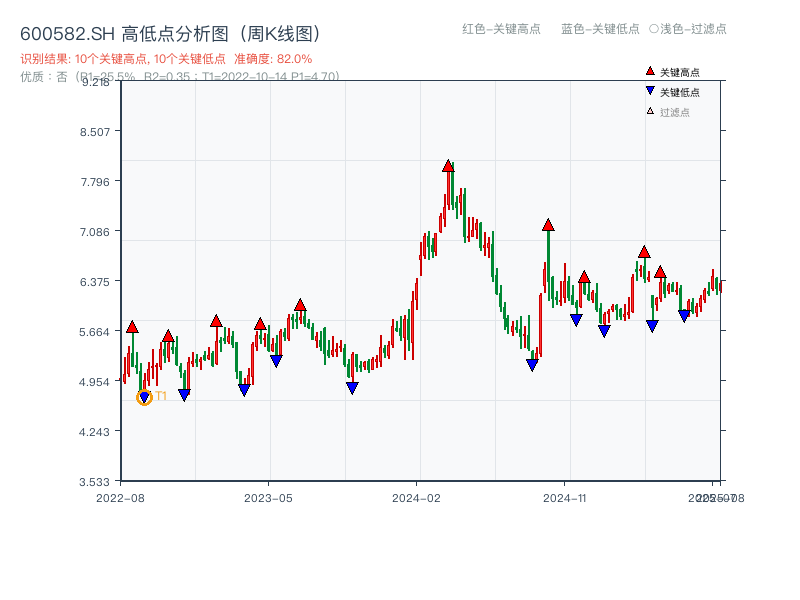Click the blue triangle marker before 2024-02
This screenshot has height=600, width=800.
[351, 388]
